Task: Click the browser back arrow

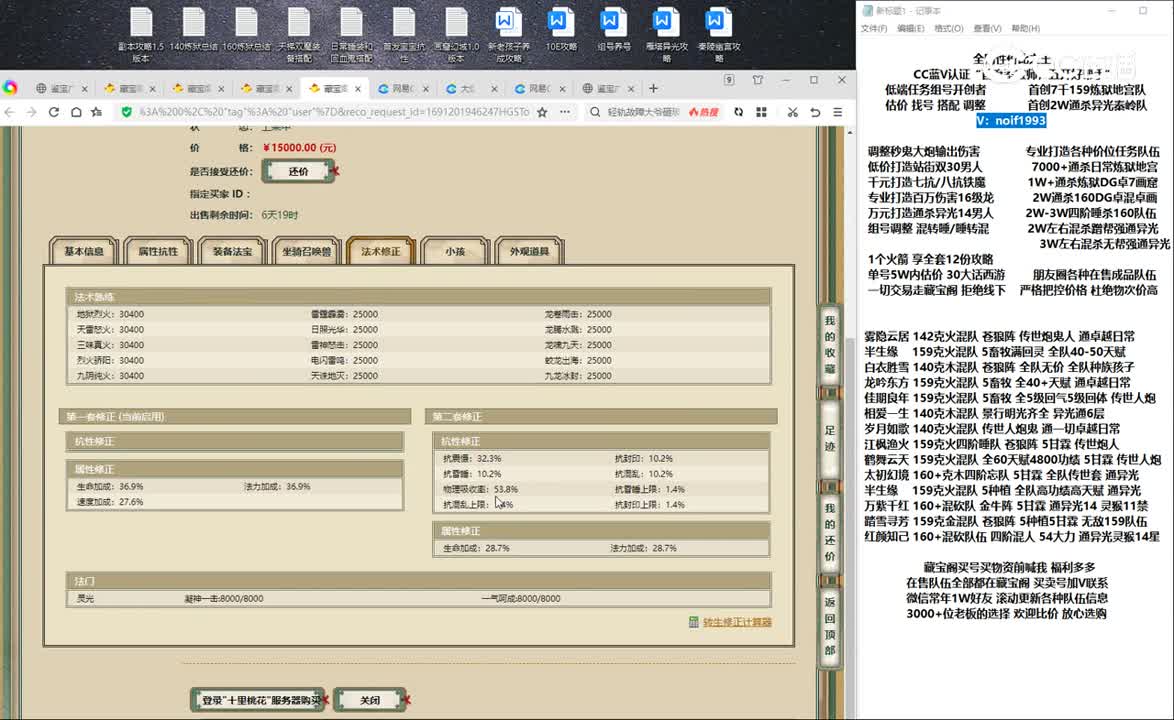Action: pos(10,112)
